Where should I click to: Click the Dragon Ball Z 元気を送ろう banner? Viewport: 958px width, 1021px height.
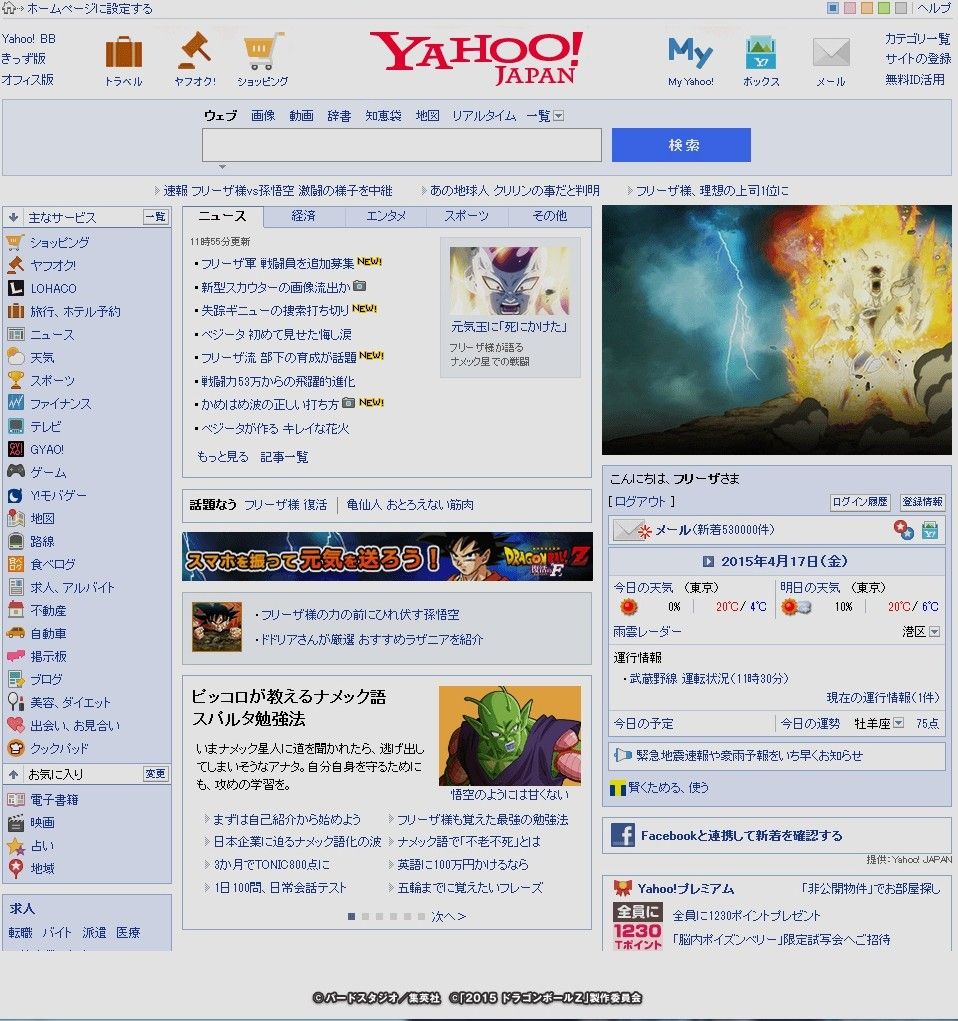pyautogui.click(x=387, y=557)
